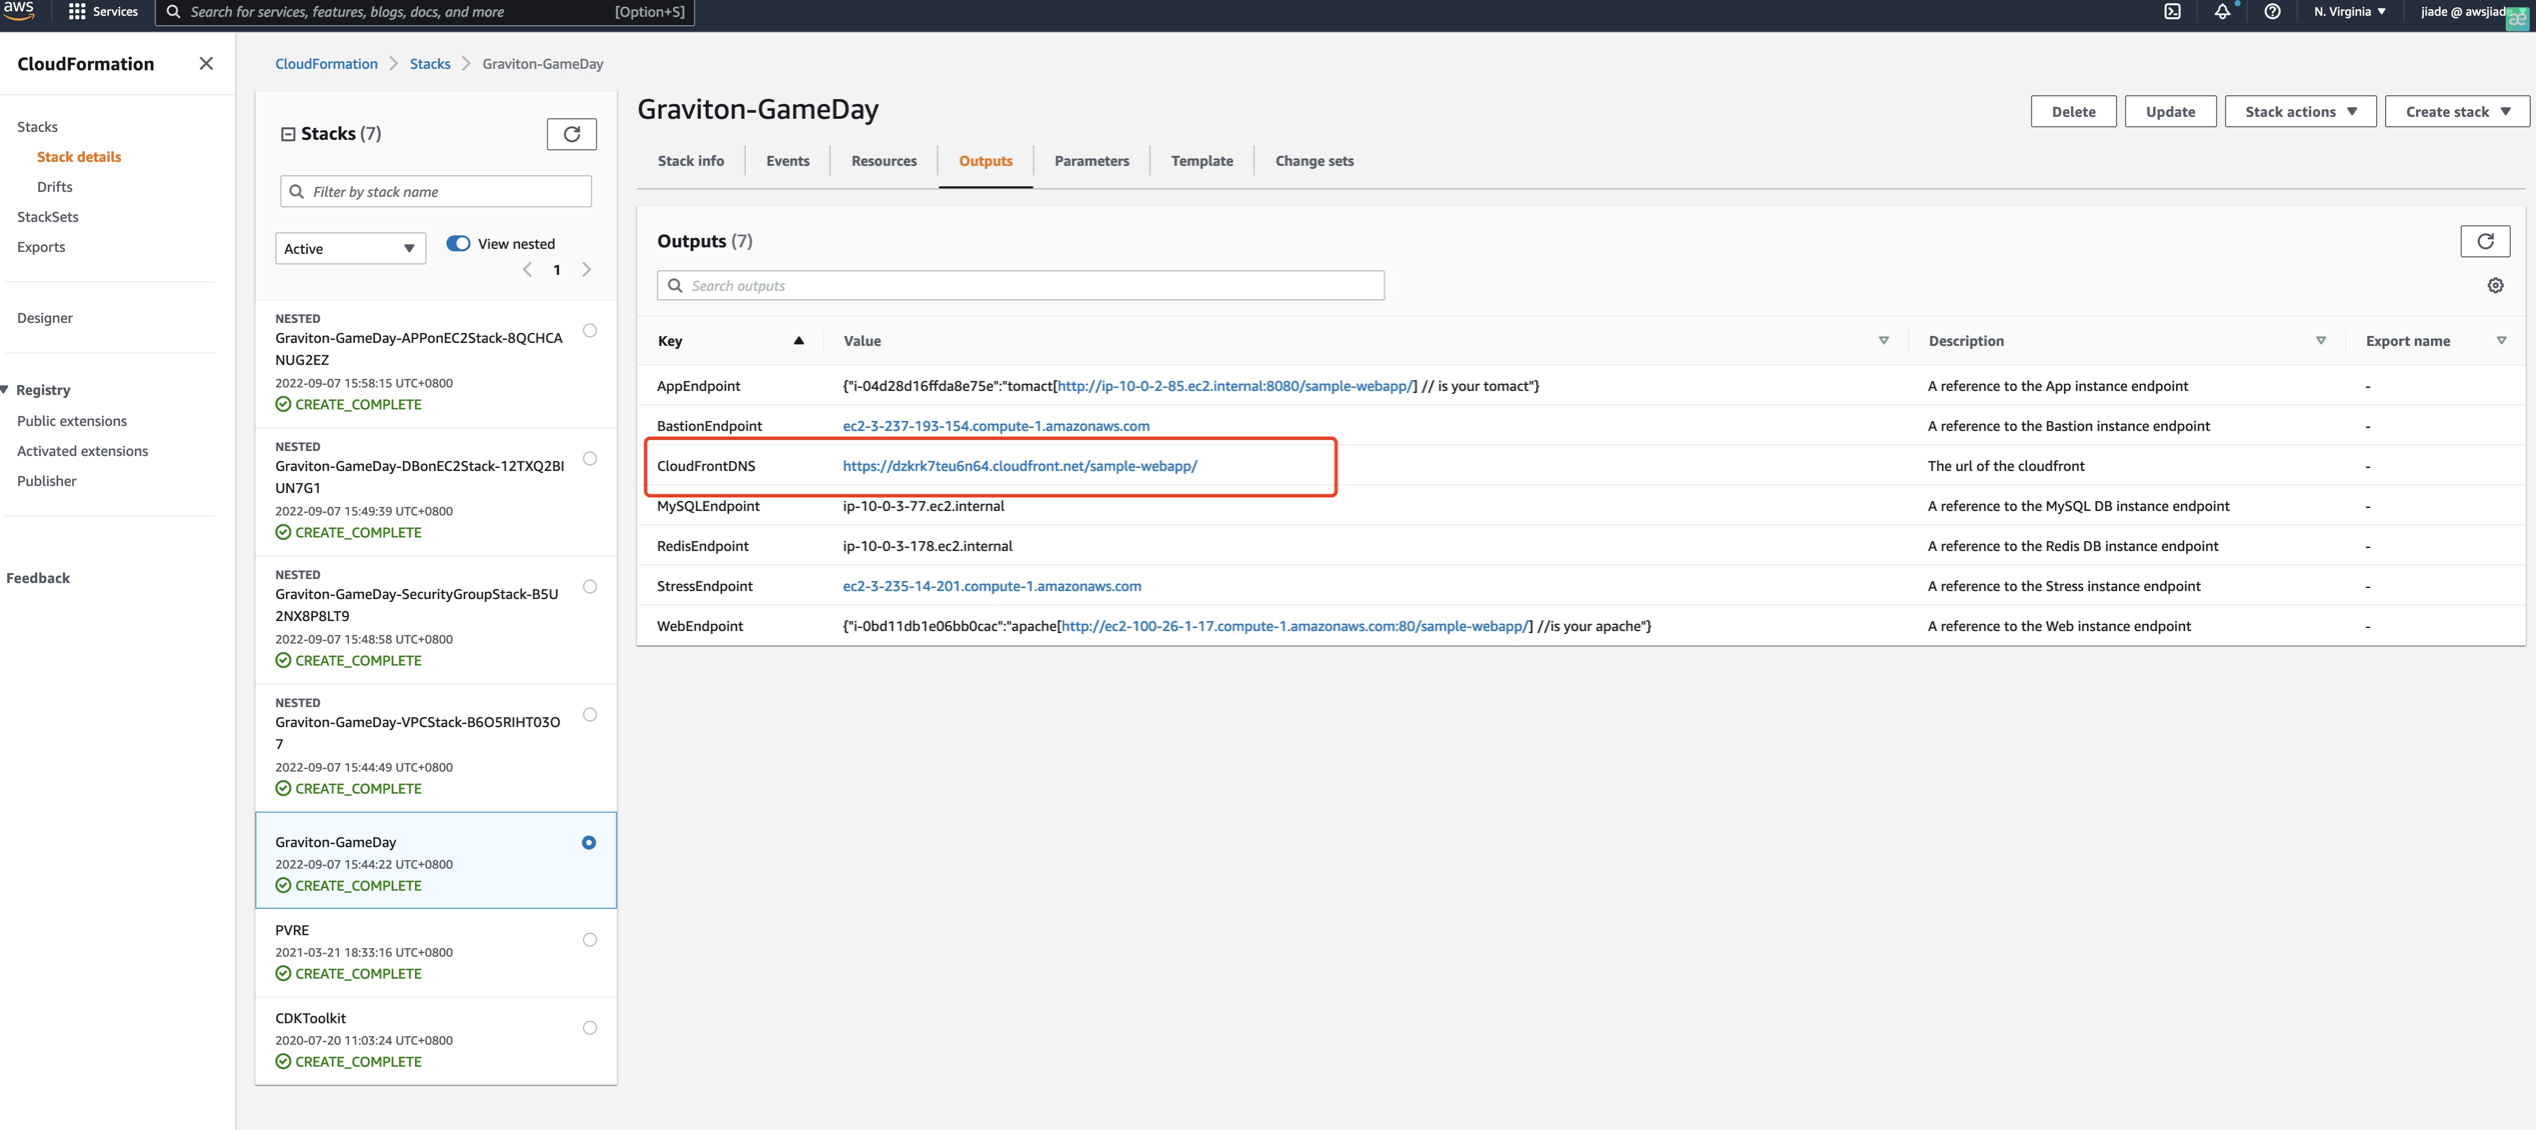Select the CDKToolkit stack radio button
The width and height of the screenshot is (2536, 1130).
(589, 1028)
